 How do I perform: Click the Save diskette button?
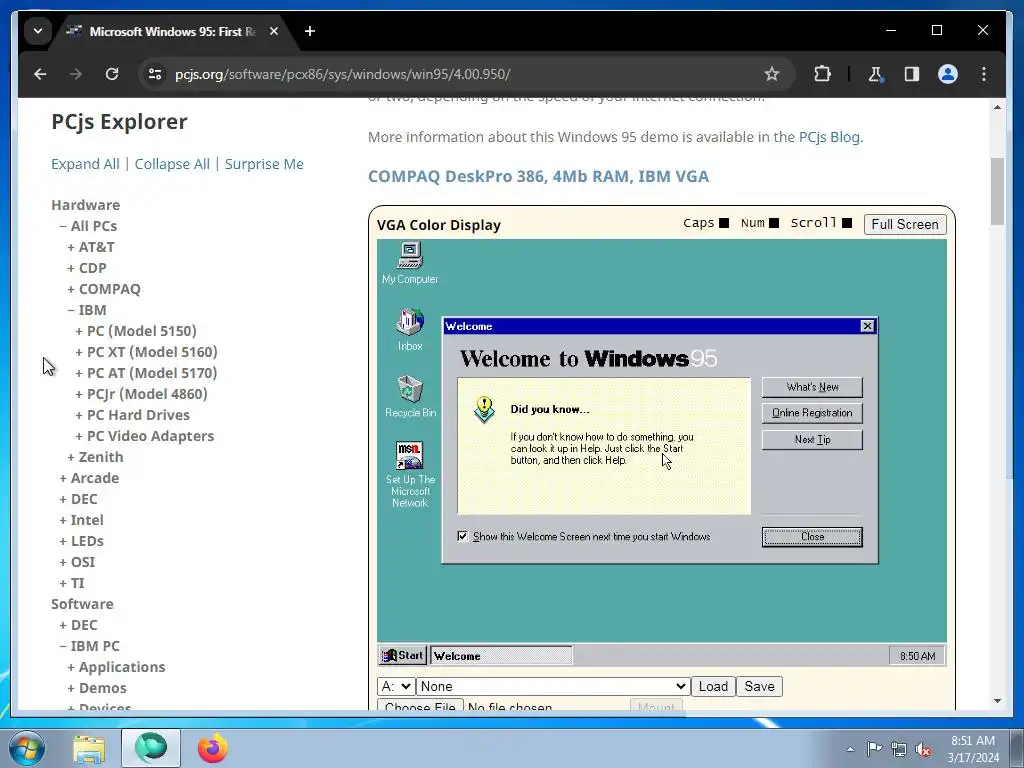tap(760, 686)
